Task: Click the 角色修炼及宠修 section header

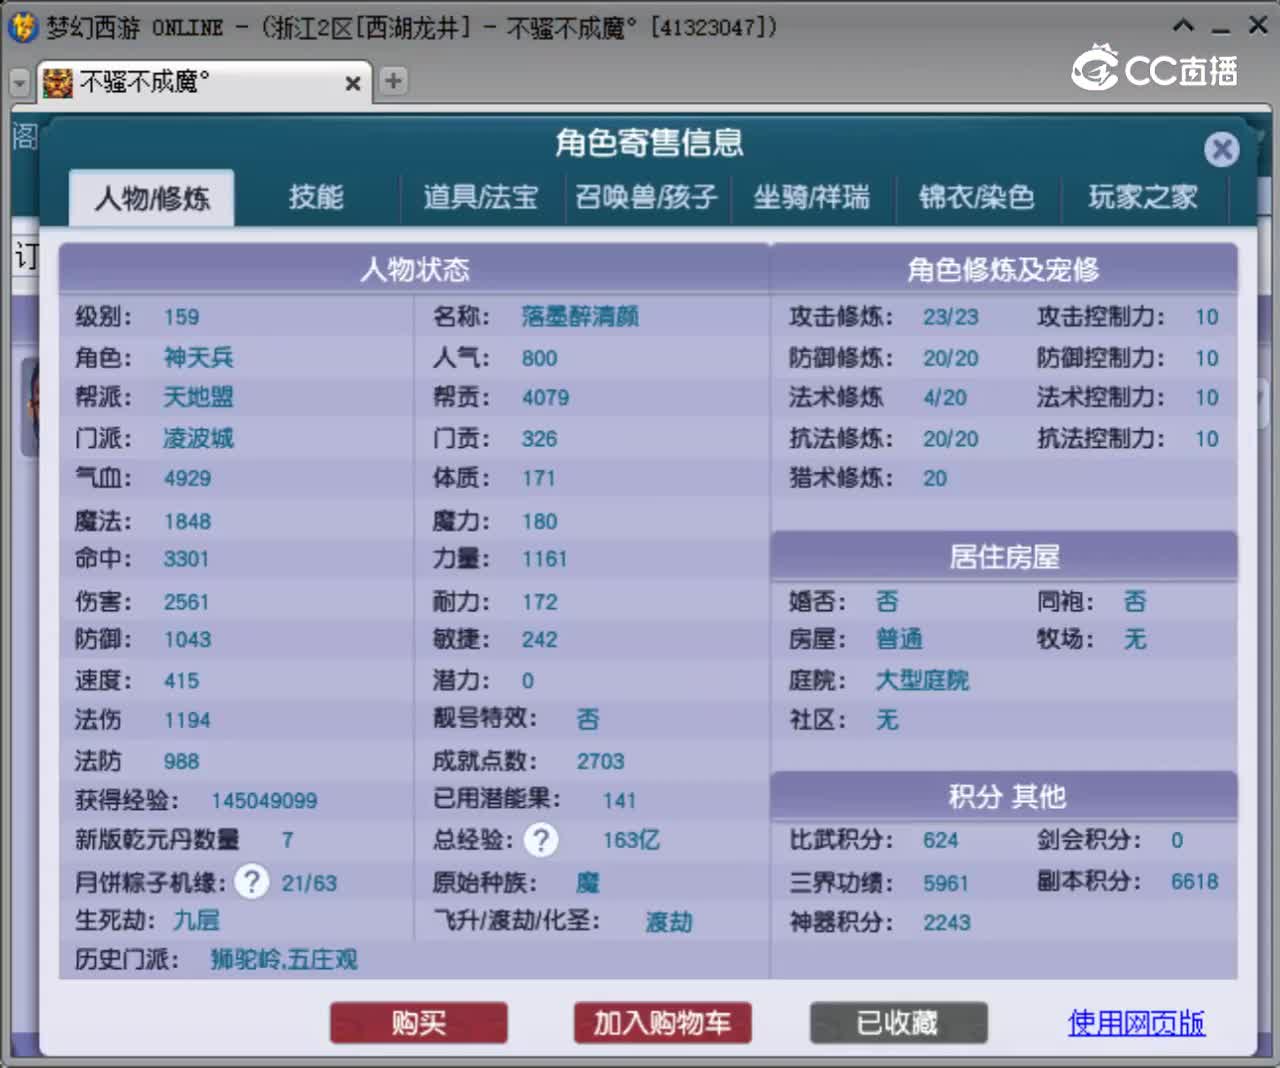Action: tap(1003, 269)
